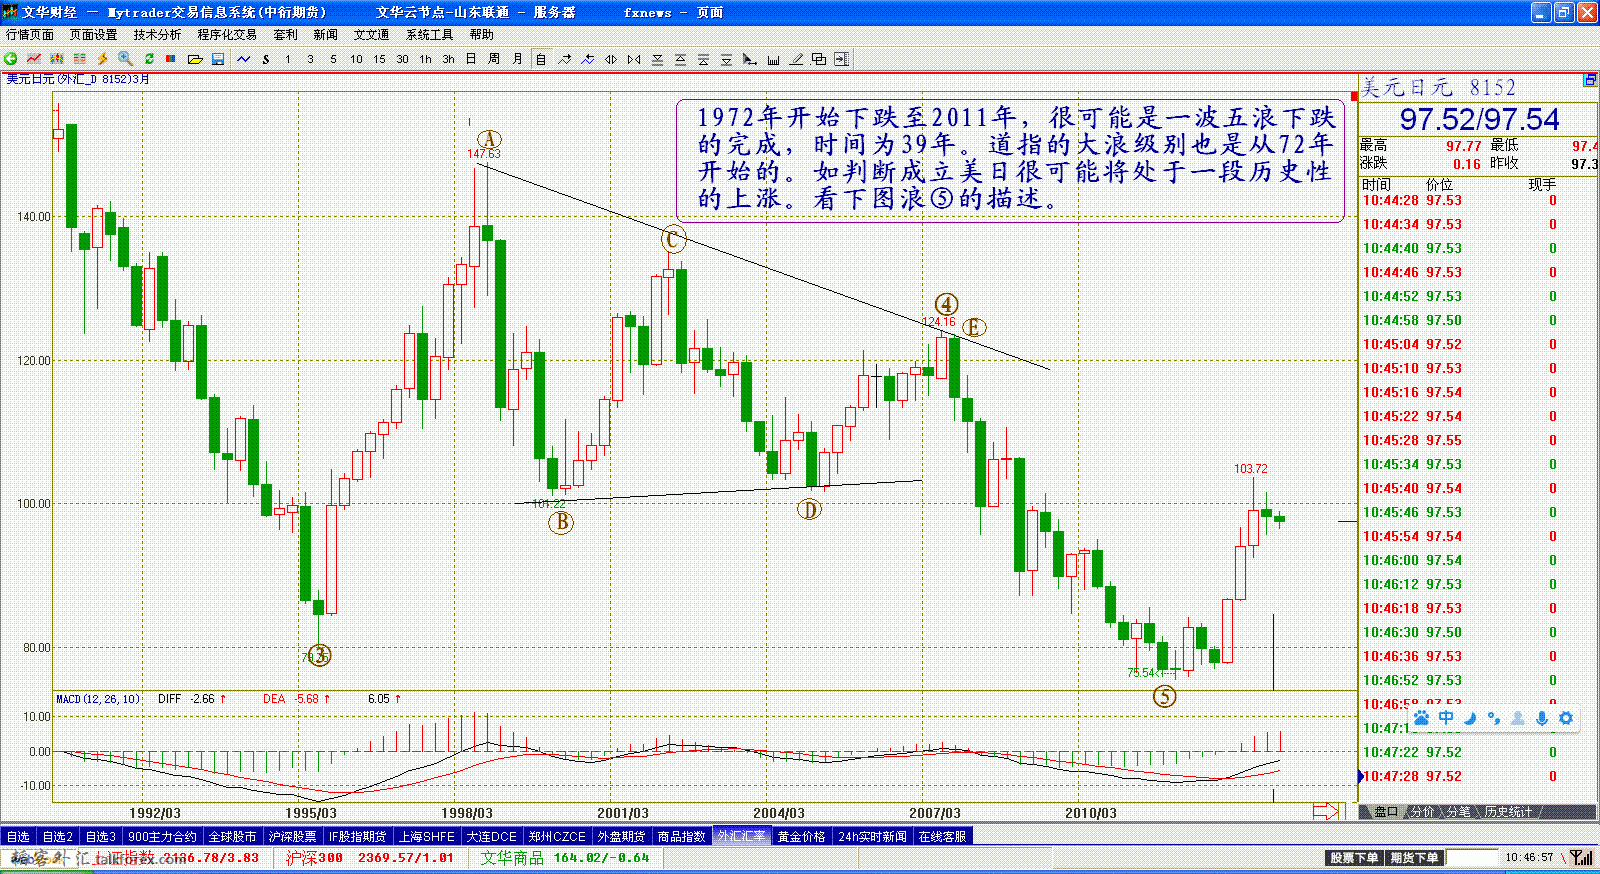The width and height of the screenshot is (1600, 874).
Task: Click the small panel icon beside 美元日元 8152
Action: (x=1589, y=80)
